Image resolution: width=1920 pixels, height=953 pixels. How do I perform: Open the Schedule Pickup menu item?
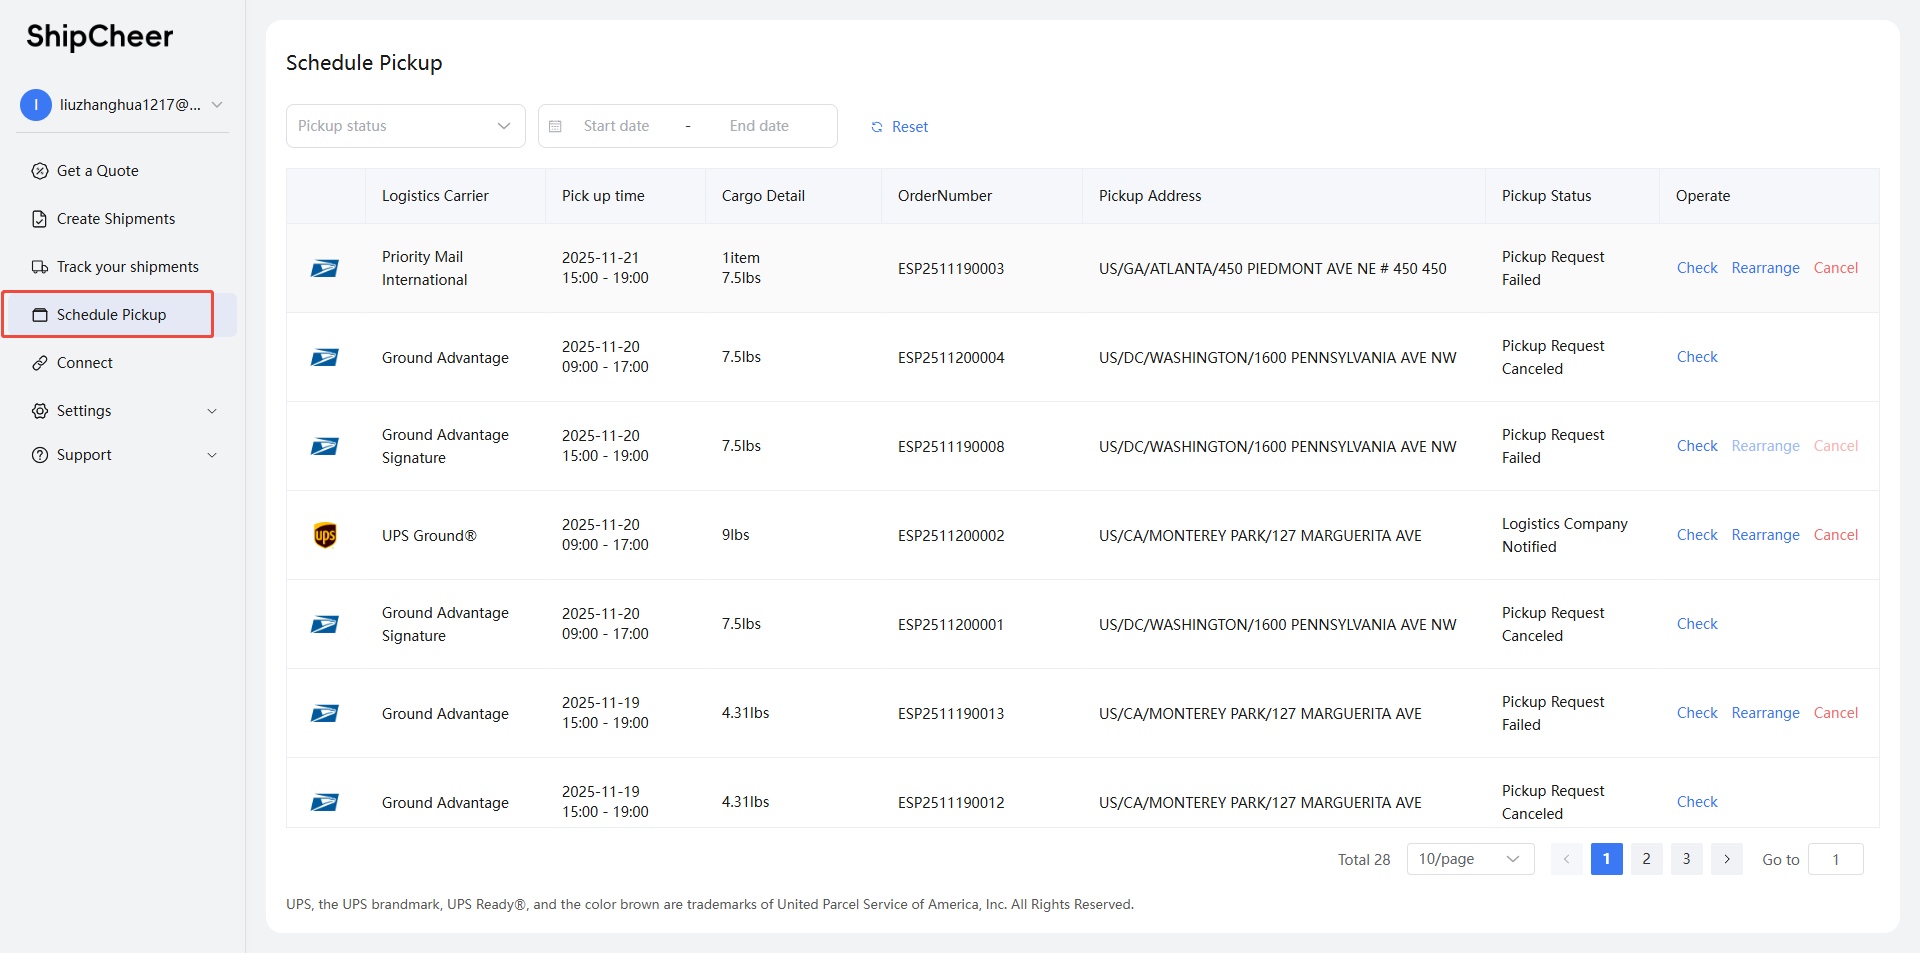pos(111,315)
